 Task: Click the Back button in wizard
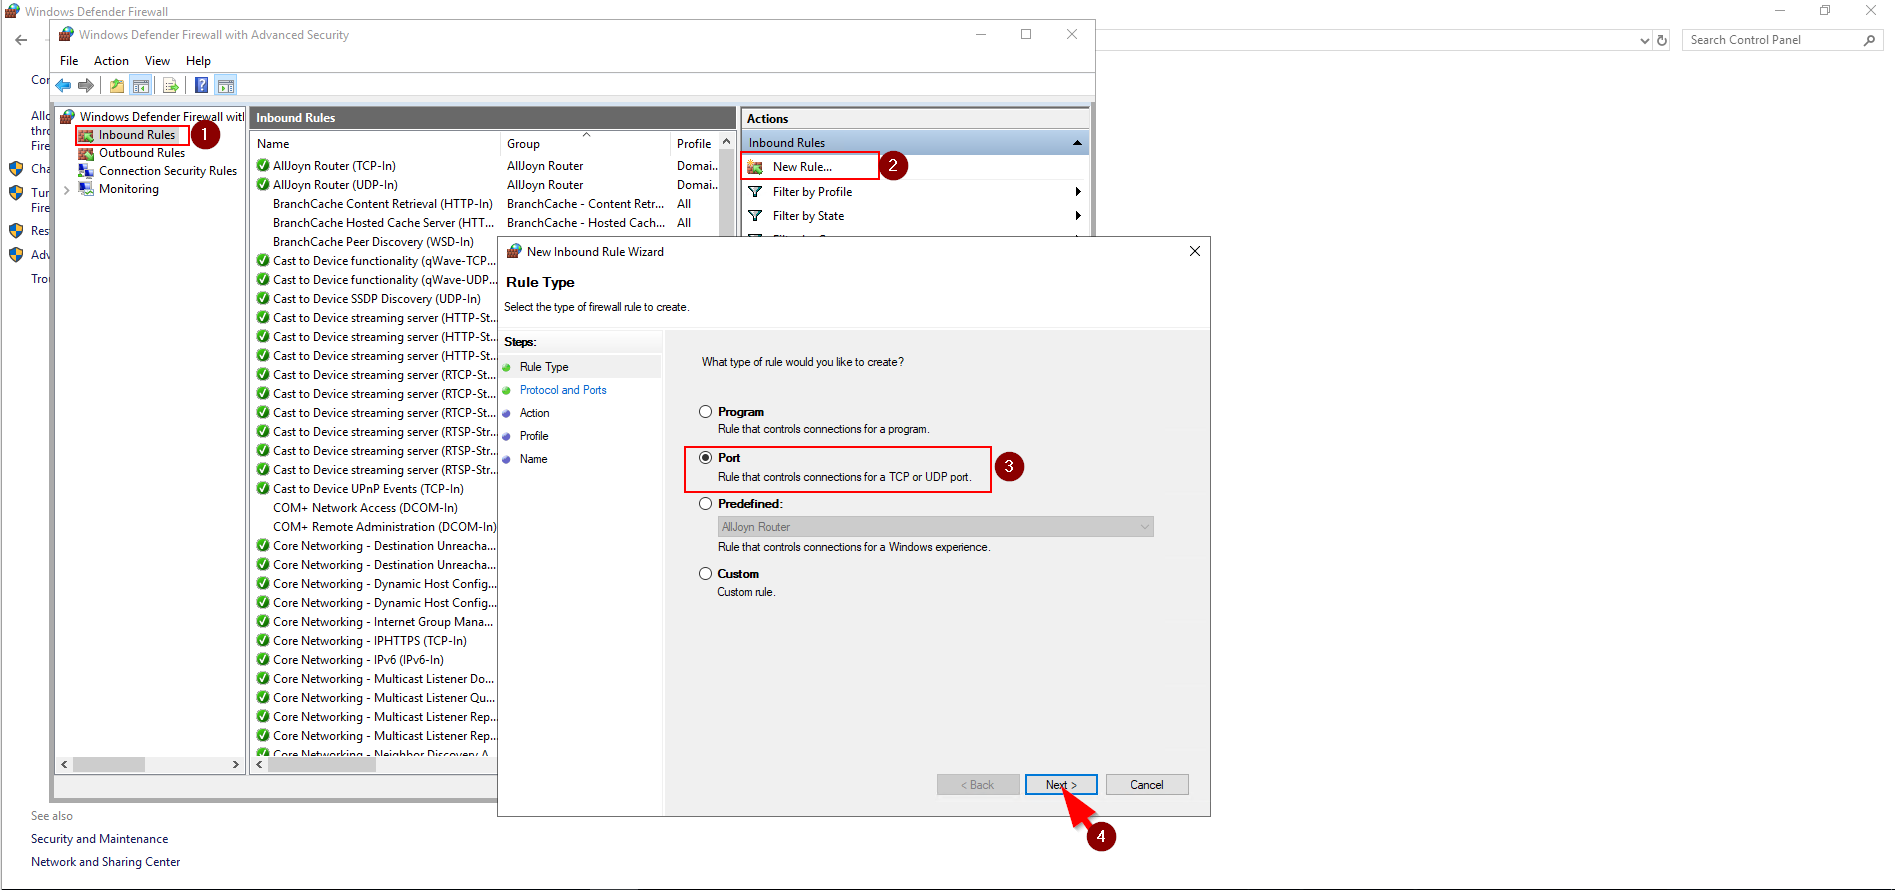978,785
